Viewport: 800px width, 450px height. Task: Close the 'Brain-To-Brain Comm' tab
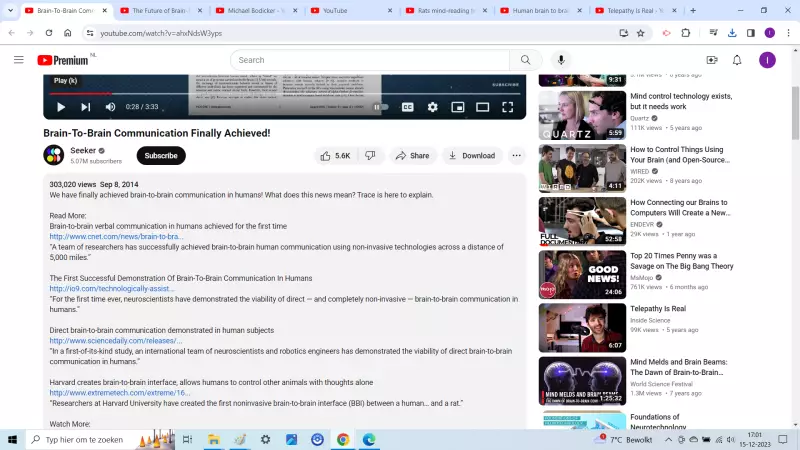(x=105, y=11)
